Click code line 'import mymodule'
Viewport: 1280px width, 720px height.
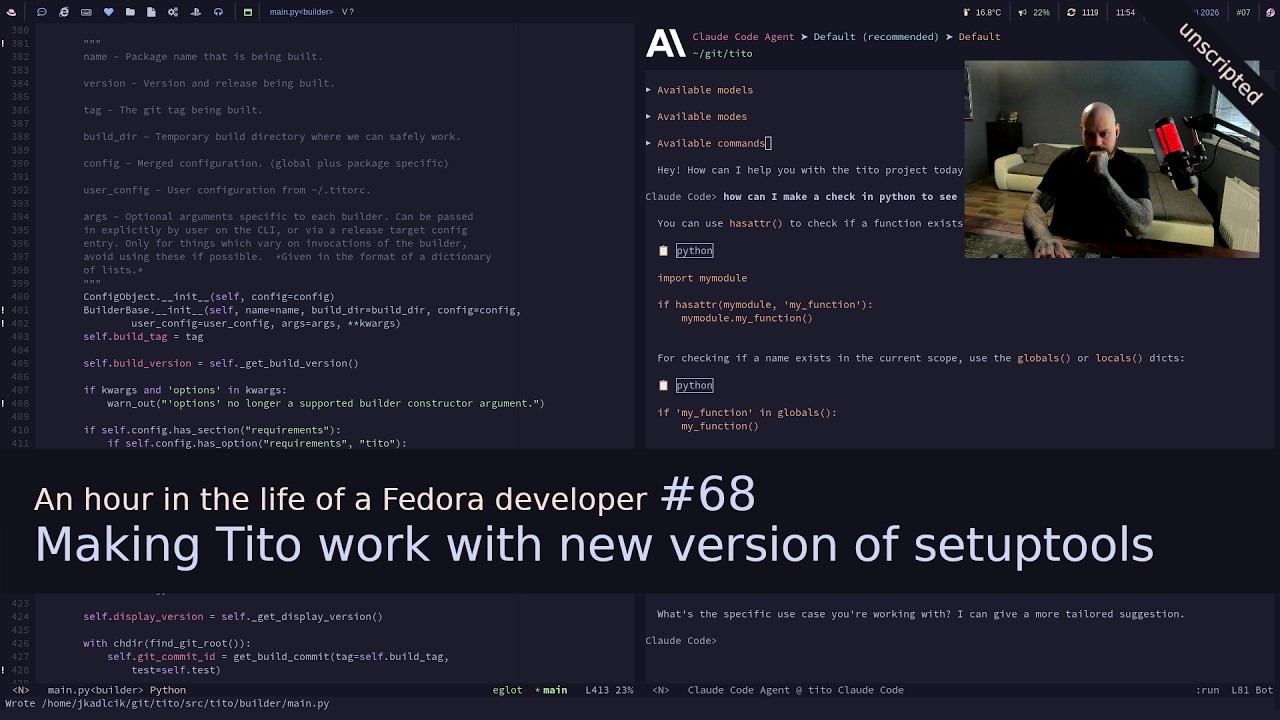(x=702, y=278)
